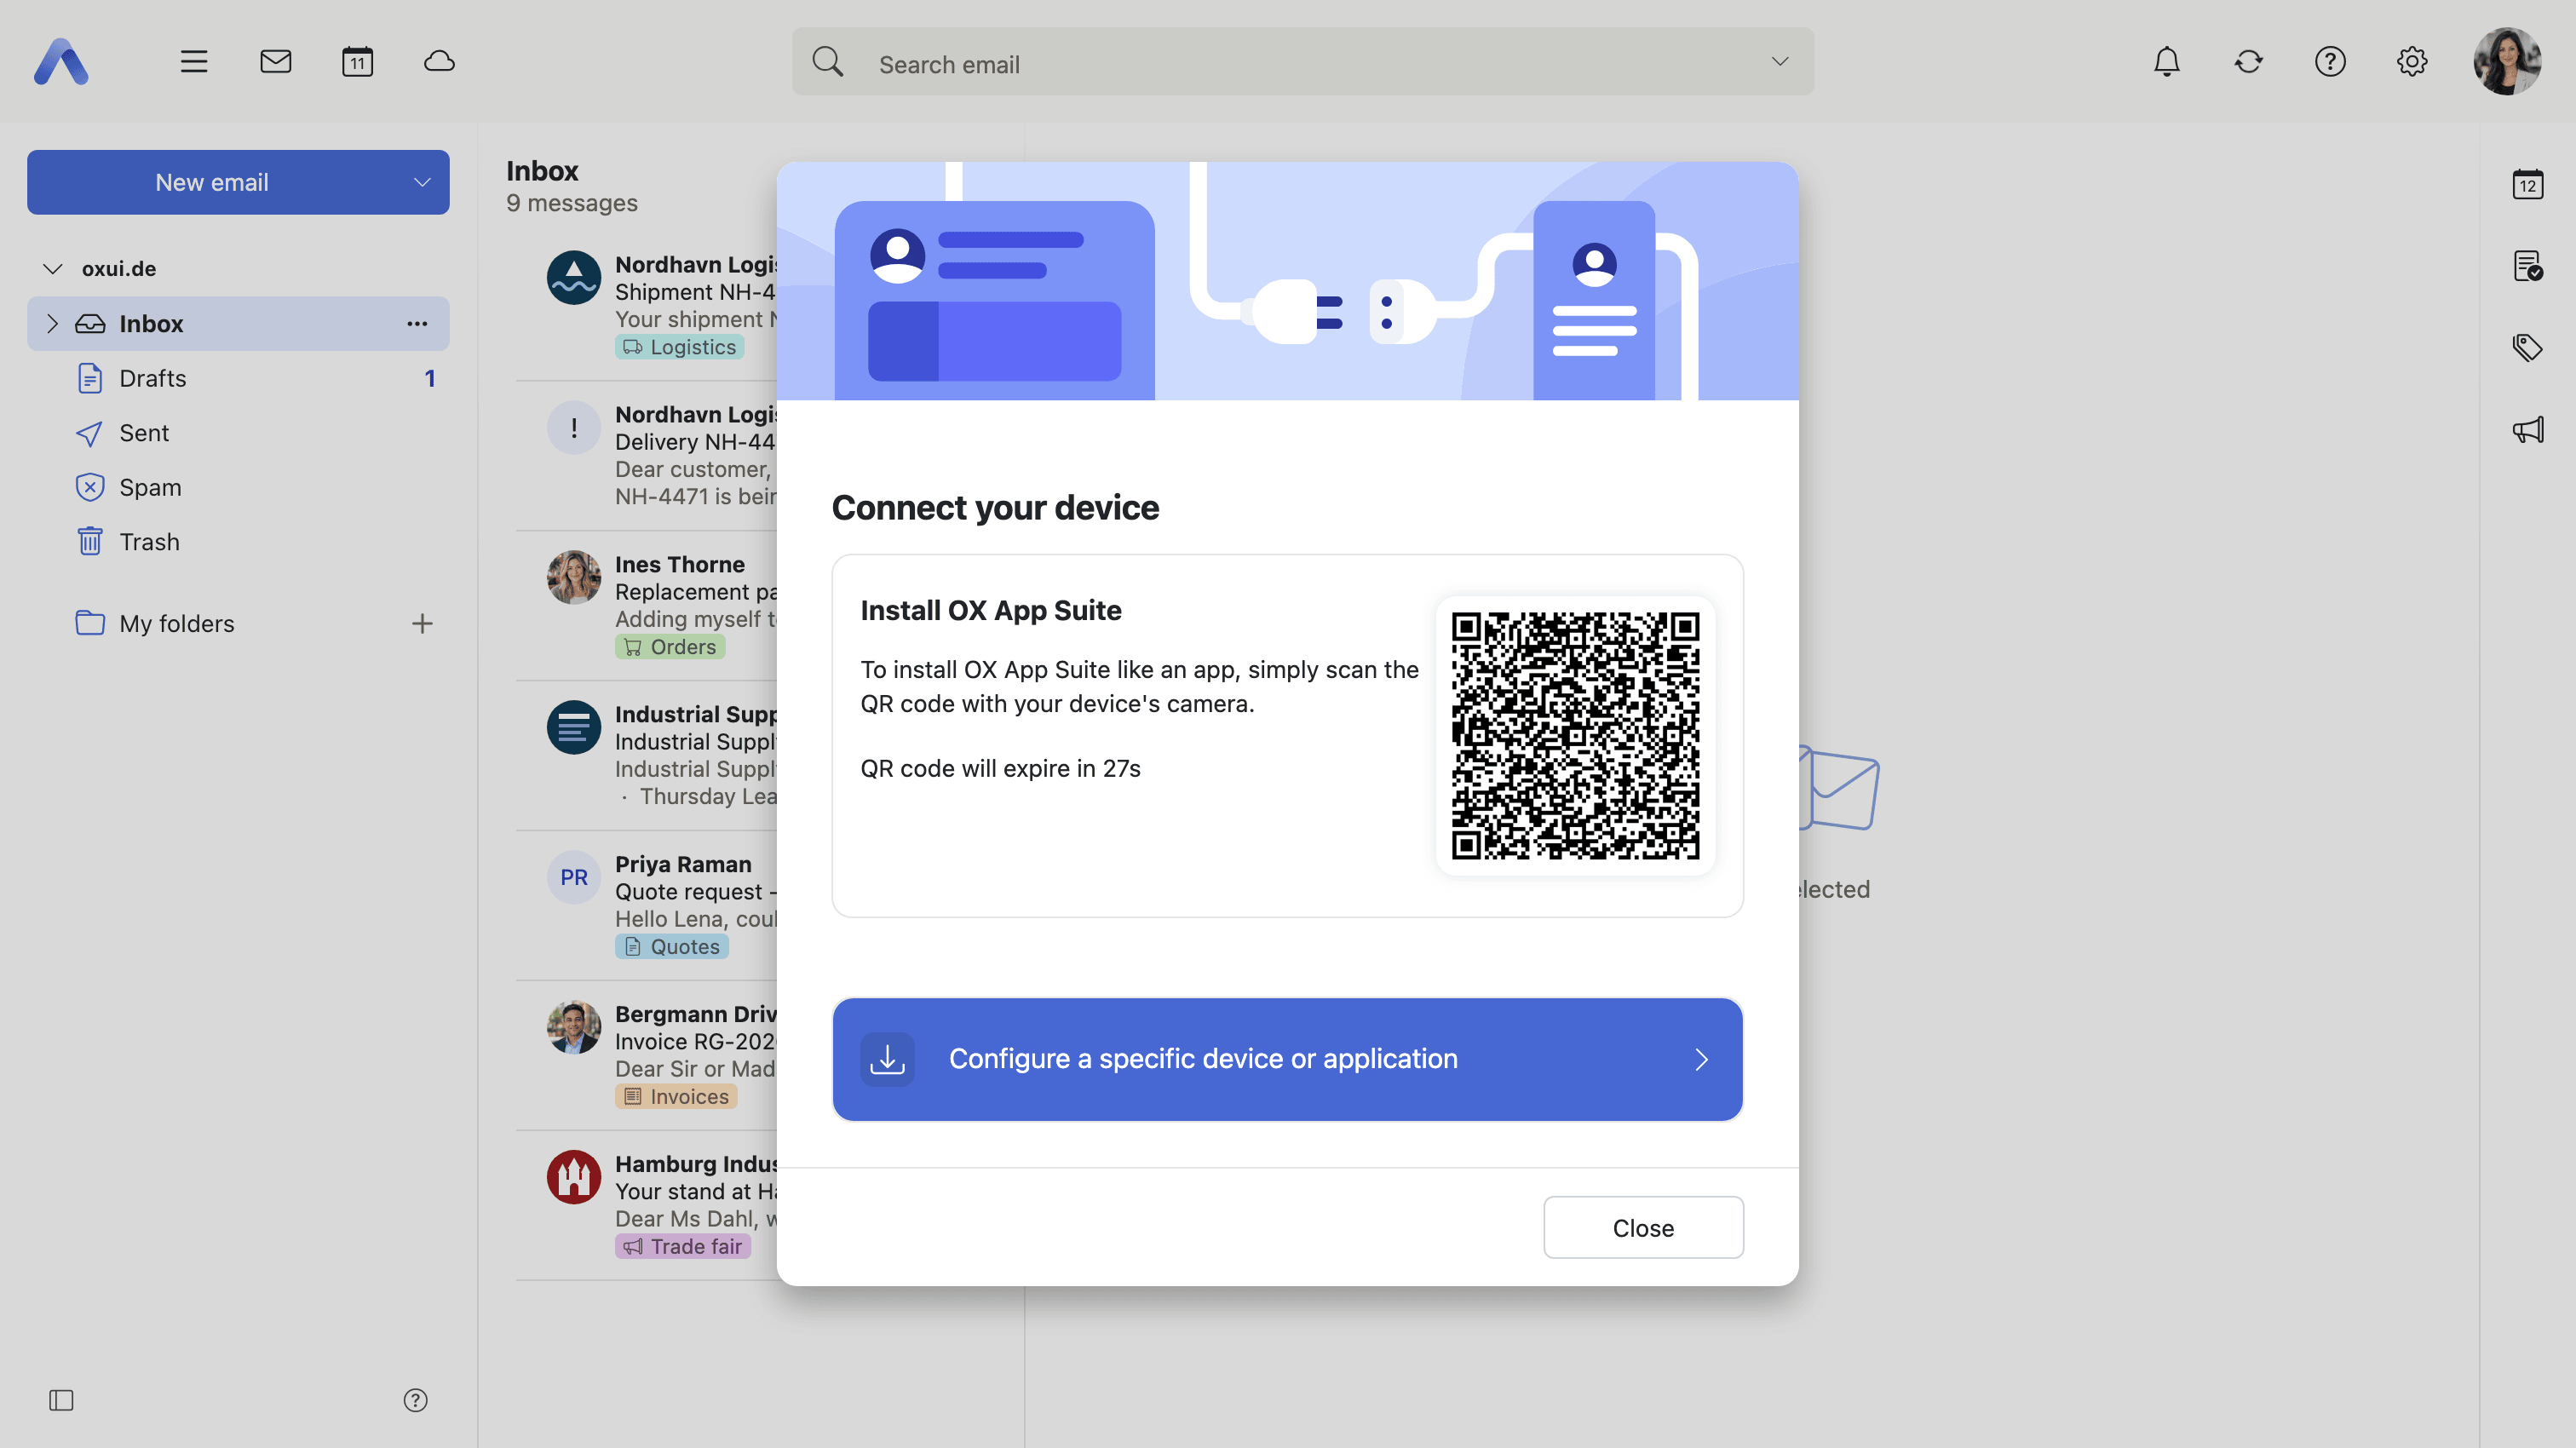Click the Invoices label tag
2576x1448 pixels.
(x=676, y=1097)
